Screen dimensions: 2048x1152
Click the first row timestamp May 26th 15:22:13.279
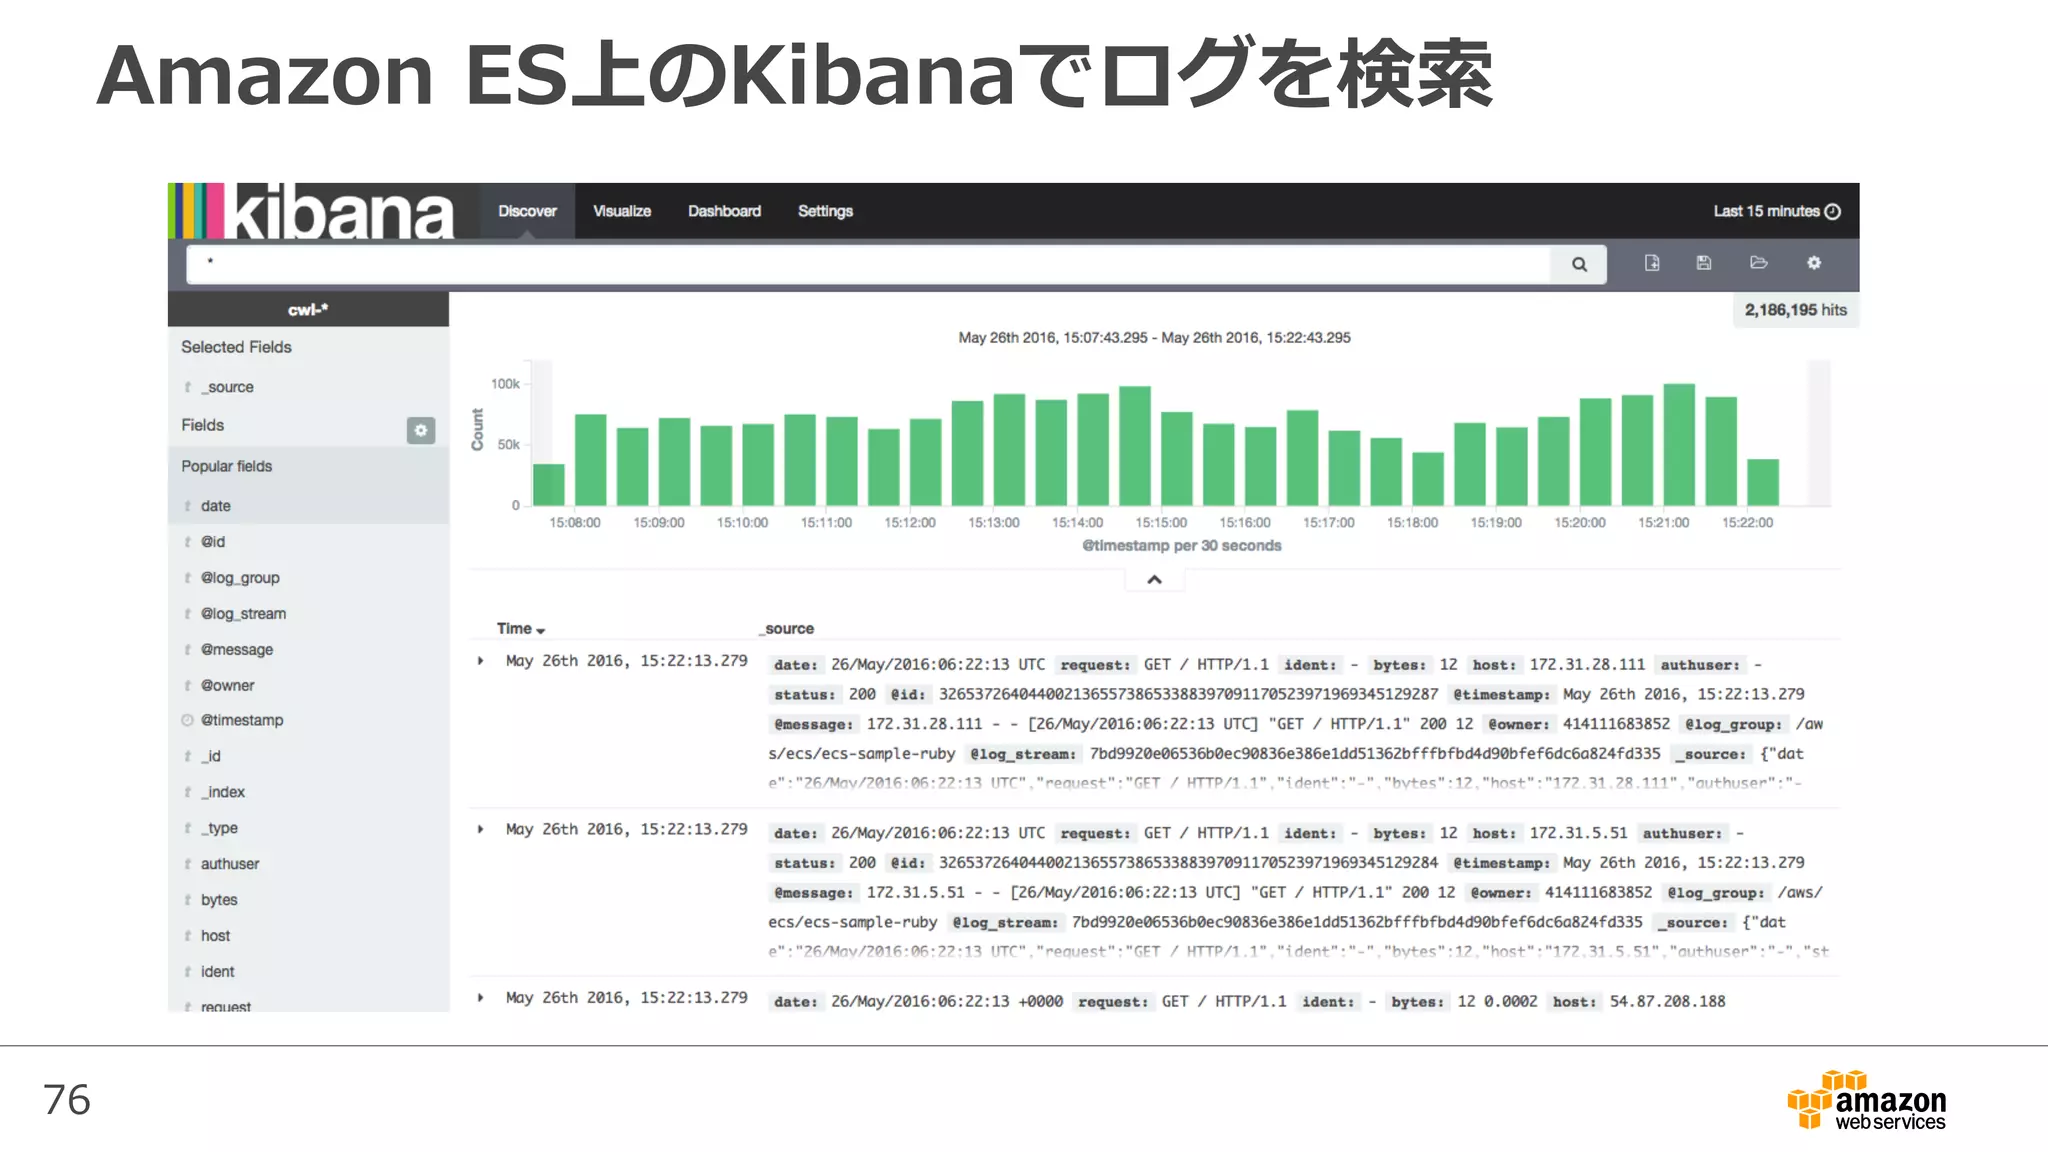tap(626, 661)
